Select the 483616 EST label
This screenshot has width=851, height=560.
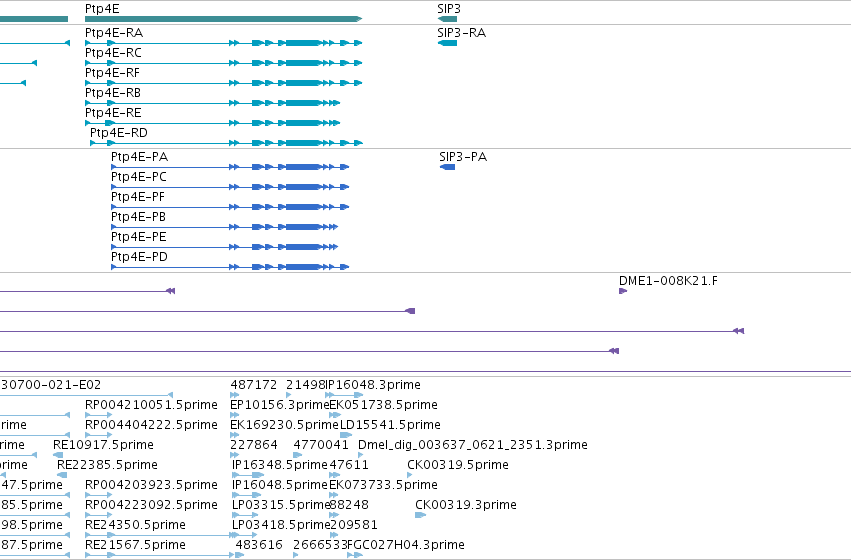(259, 546)
